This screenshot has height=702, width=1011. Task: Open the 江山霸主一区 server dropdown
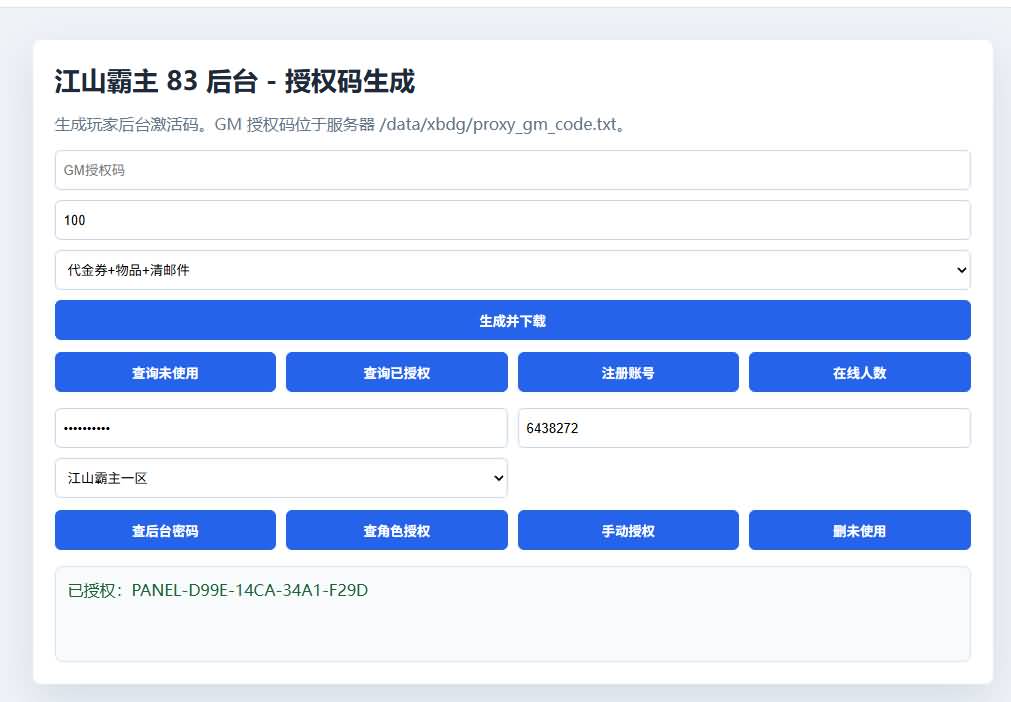[x=281, y=478]
